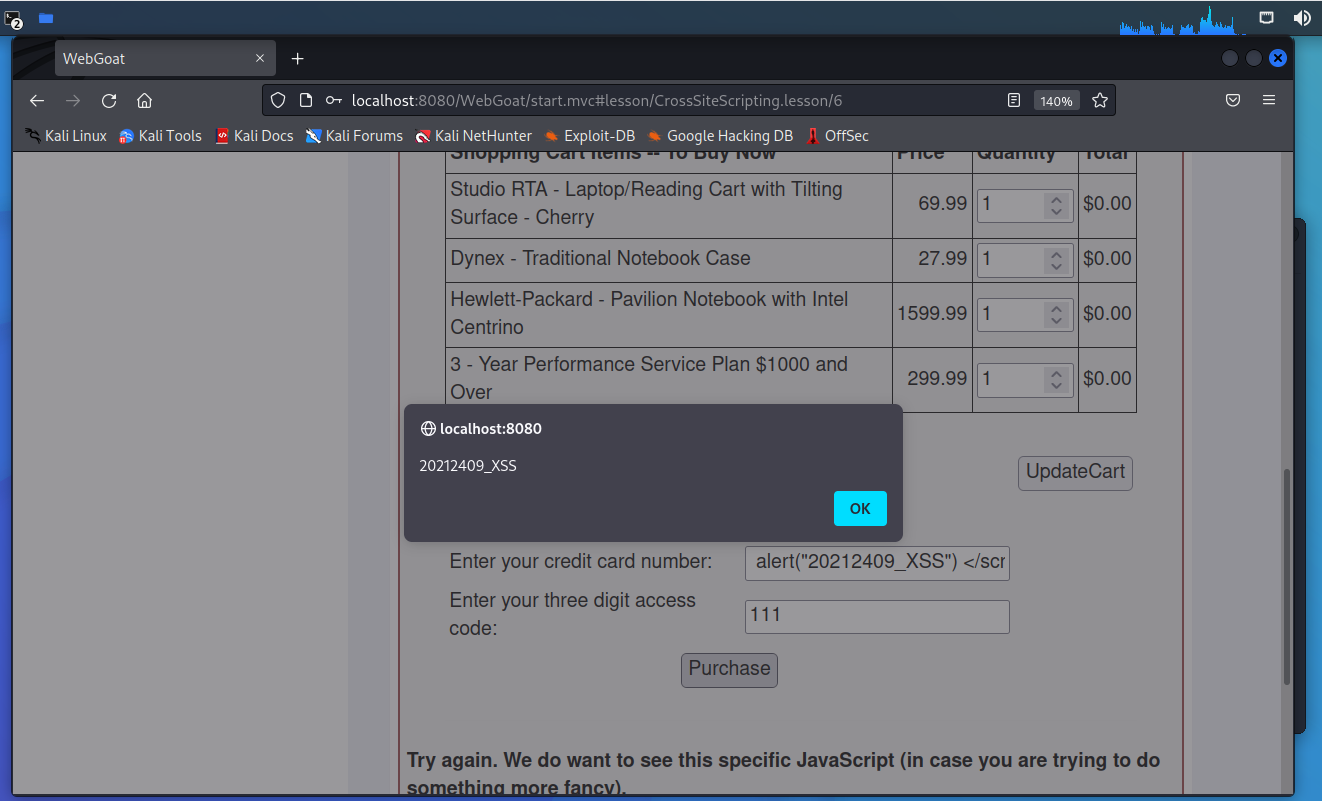Select the WebGoat browser tab
The image size is (1322, 801).
[x=150, y=59]
